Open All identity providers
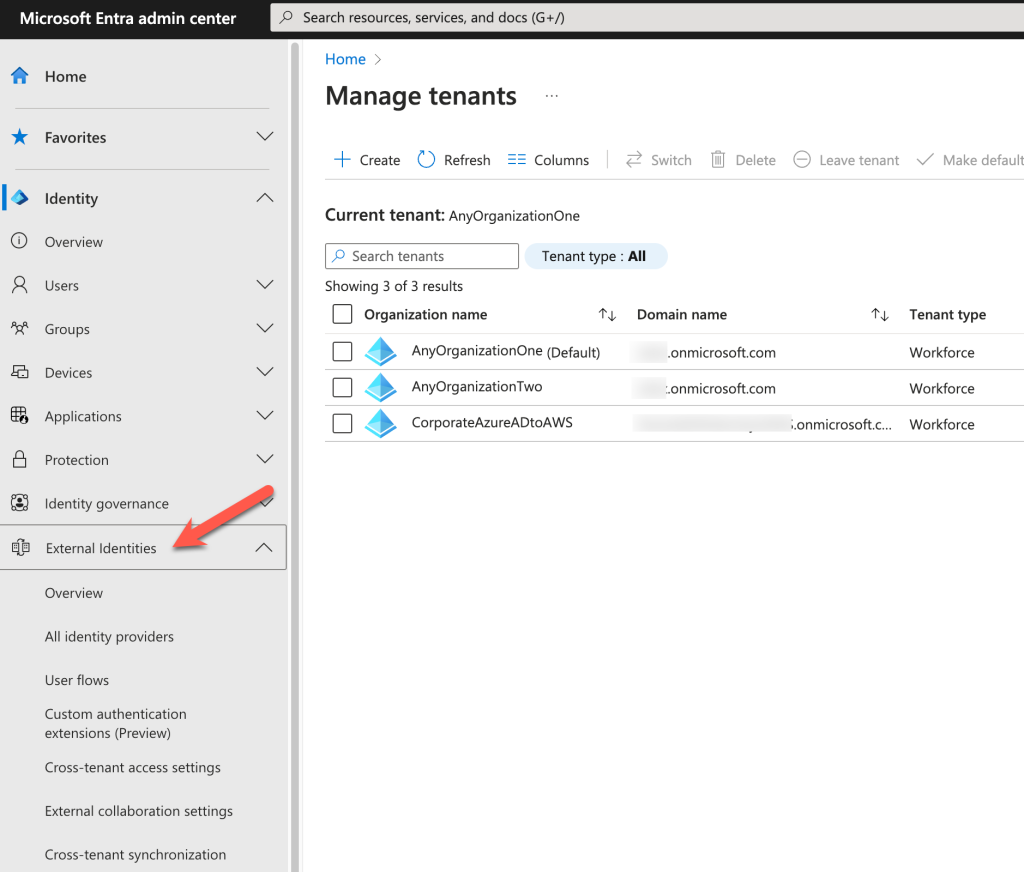 [109, 637]
